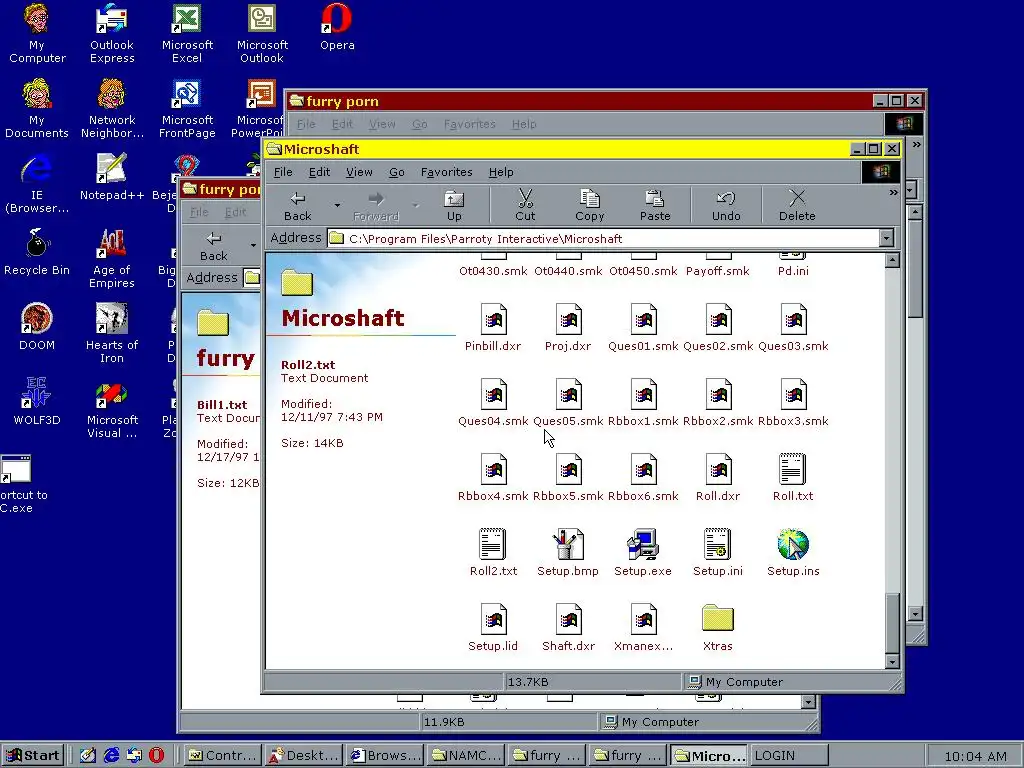Click Internet Explorer quick launch icon
The image size is (1024, 768).
coord(111,756)
